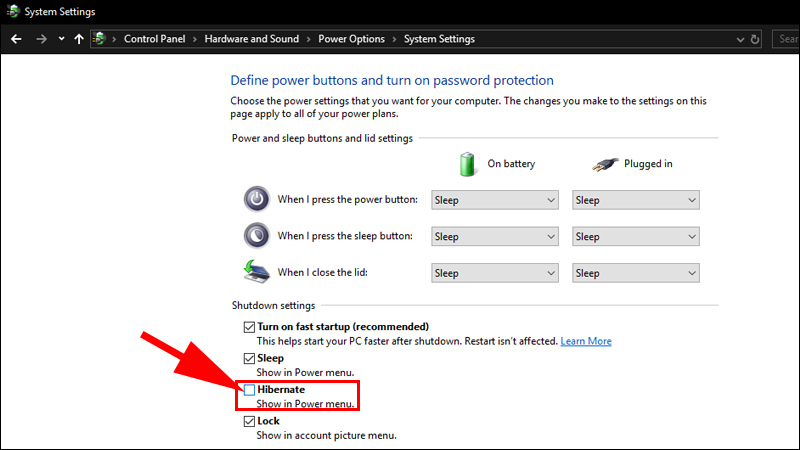Image resolution: width=800 pixels, height=450 pixels.
Task: Toggle Turn on fast startup checkbox
Action: pos(249,327)
